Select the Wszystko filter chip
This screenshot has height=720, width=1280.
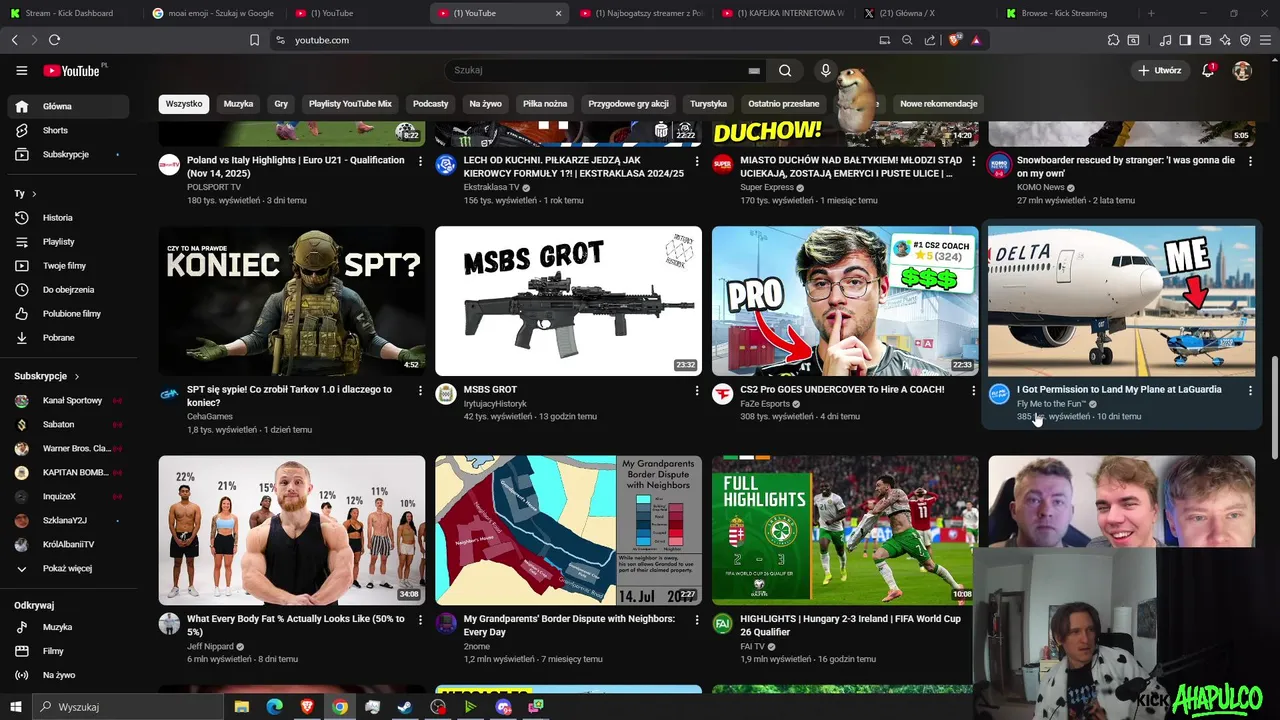tap(184, 104)
